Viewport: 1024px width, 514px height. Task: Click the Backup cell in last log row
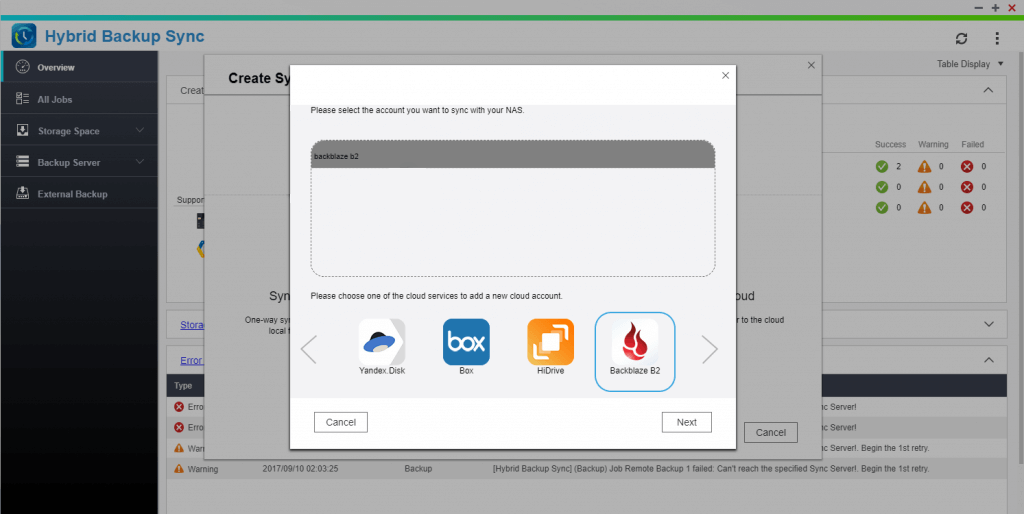[x=418, y=469]
